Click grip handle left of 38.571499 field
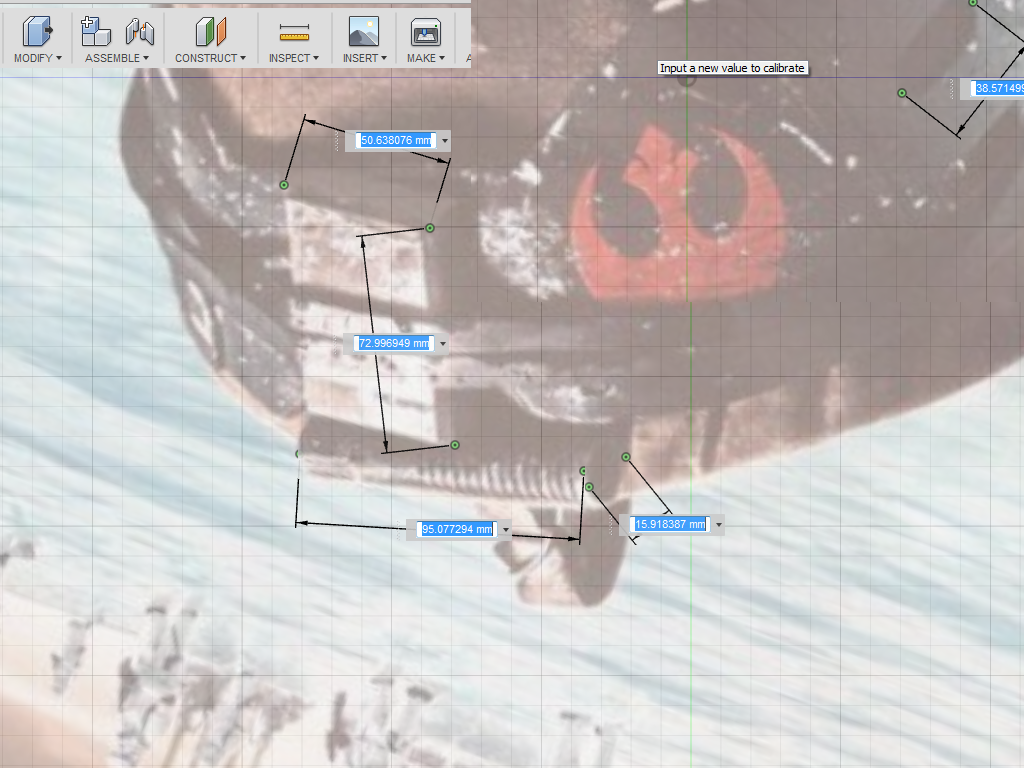The width and height of the screenshot is (1024, 768). (x=952, y=88)
